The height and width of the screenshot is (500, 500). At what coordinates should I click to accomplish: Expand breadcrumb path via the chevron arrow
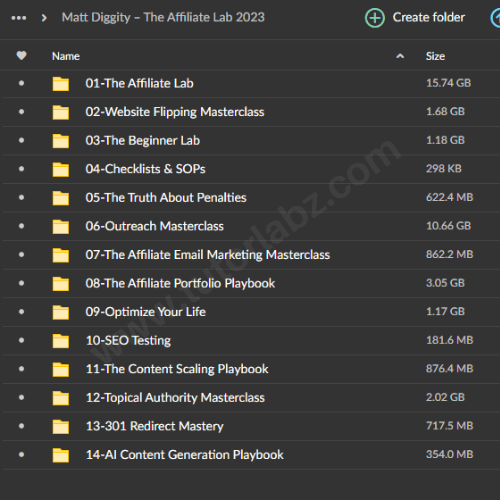tap(44, 18)
